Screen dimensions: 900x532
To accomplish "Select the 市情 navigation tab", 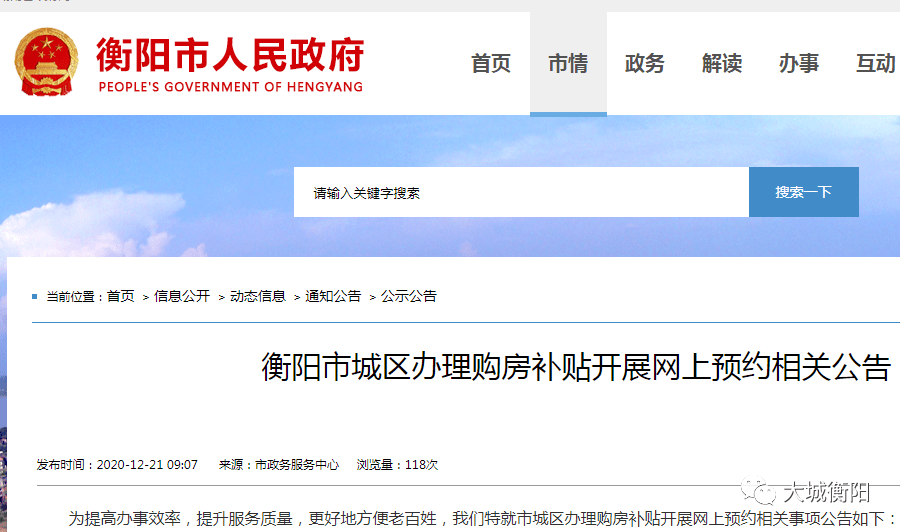I will (568, 63).
